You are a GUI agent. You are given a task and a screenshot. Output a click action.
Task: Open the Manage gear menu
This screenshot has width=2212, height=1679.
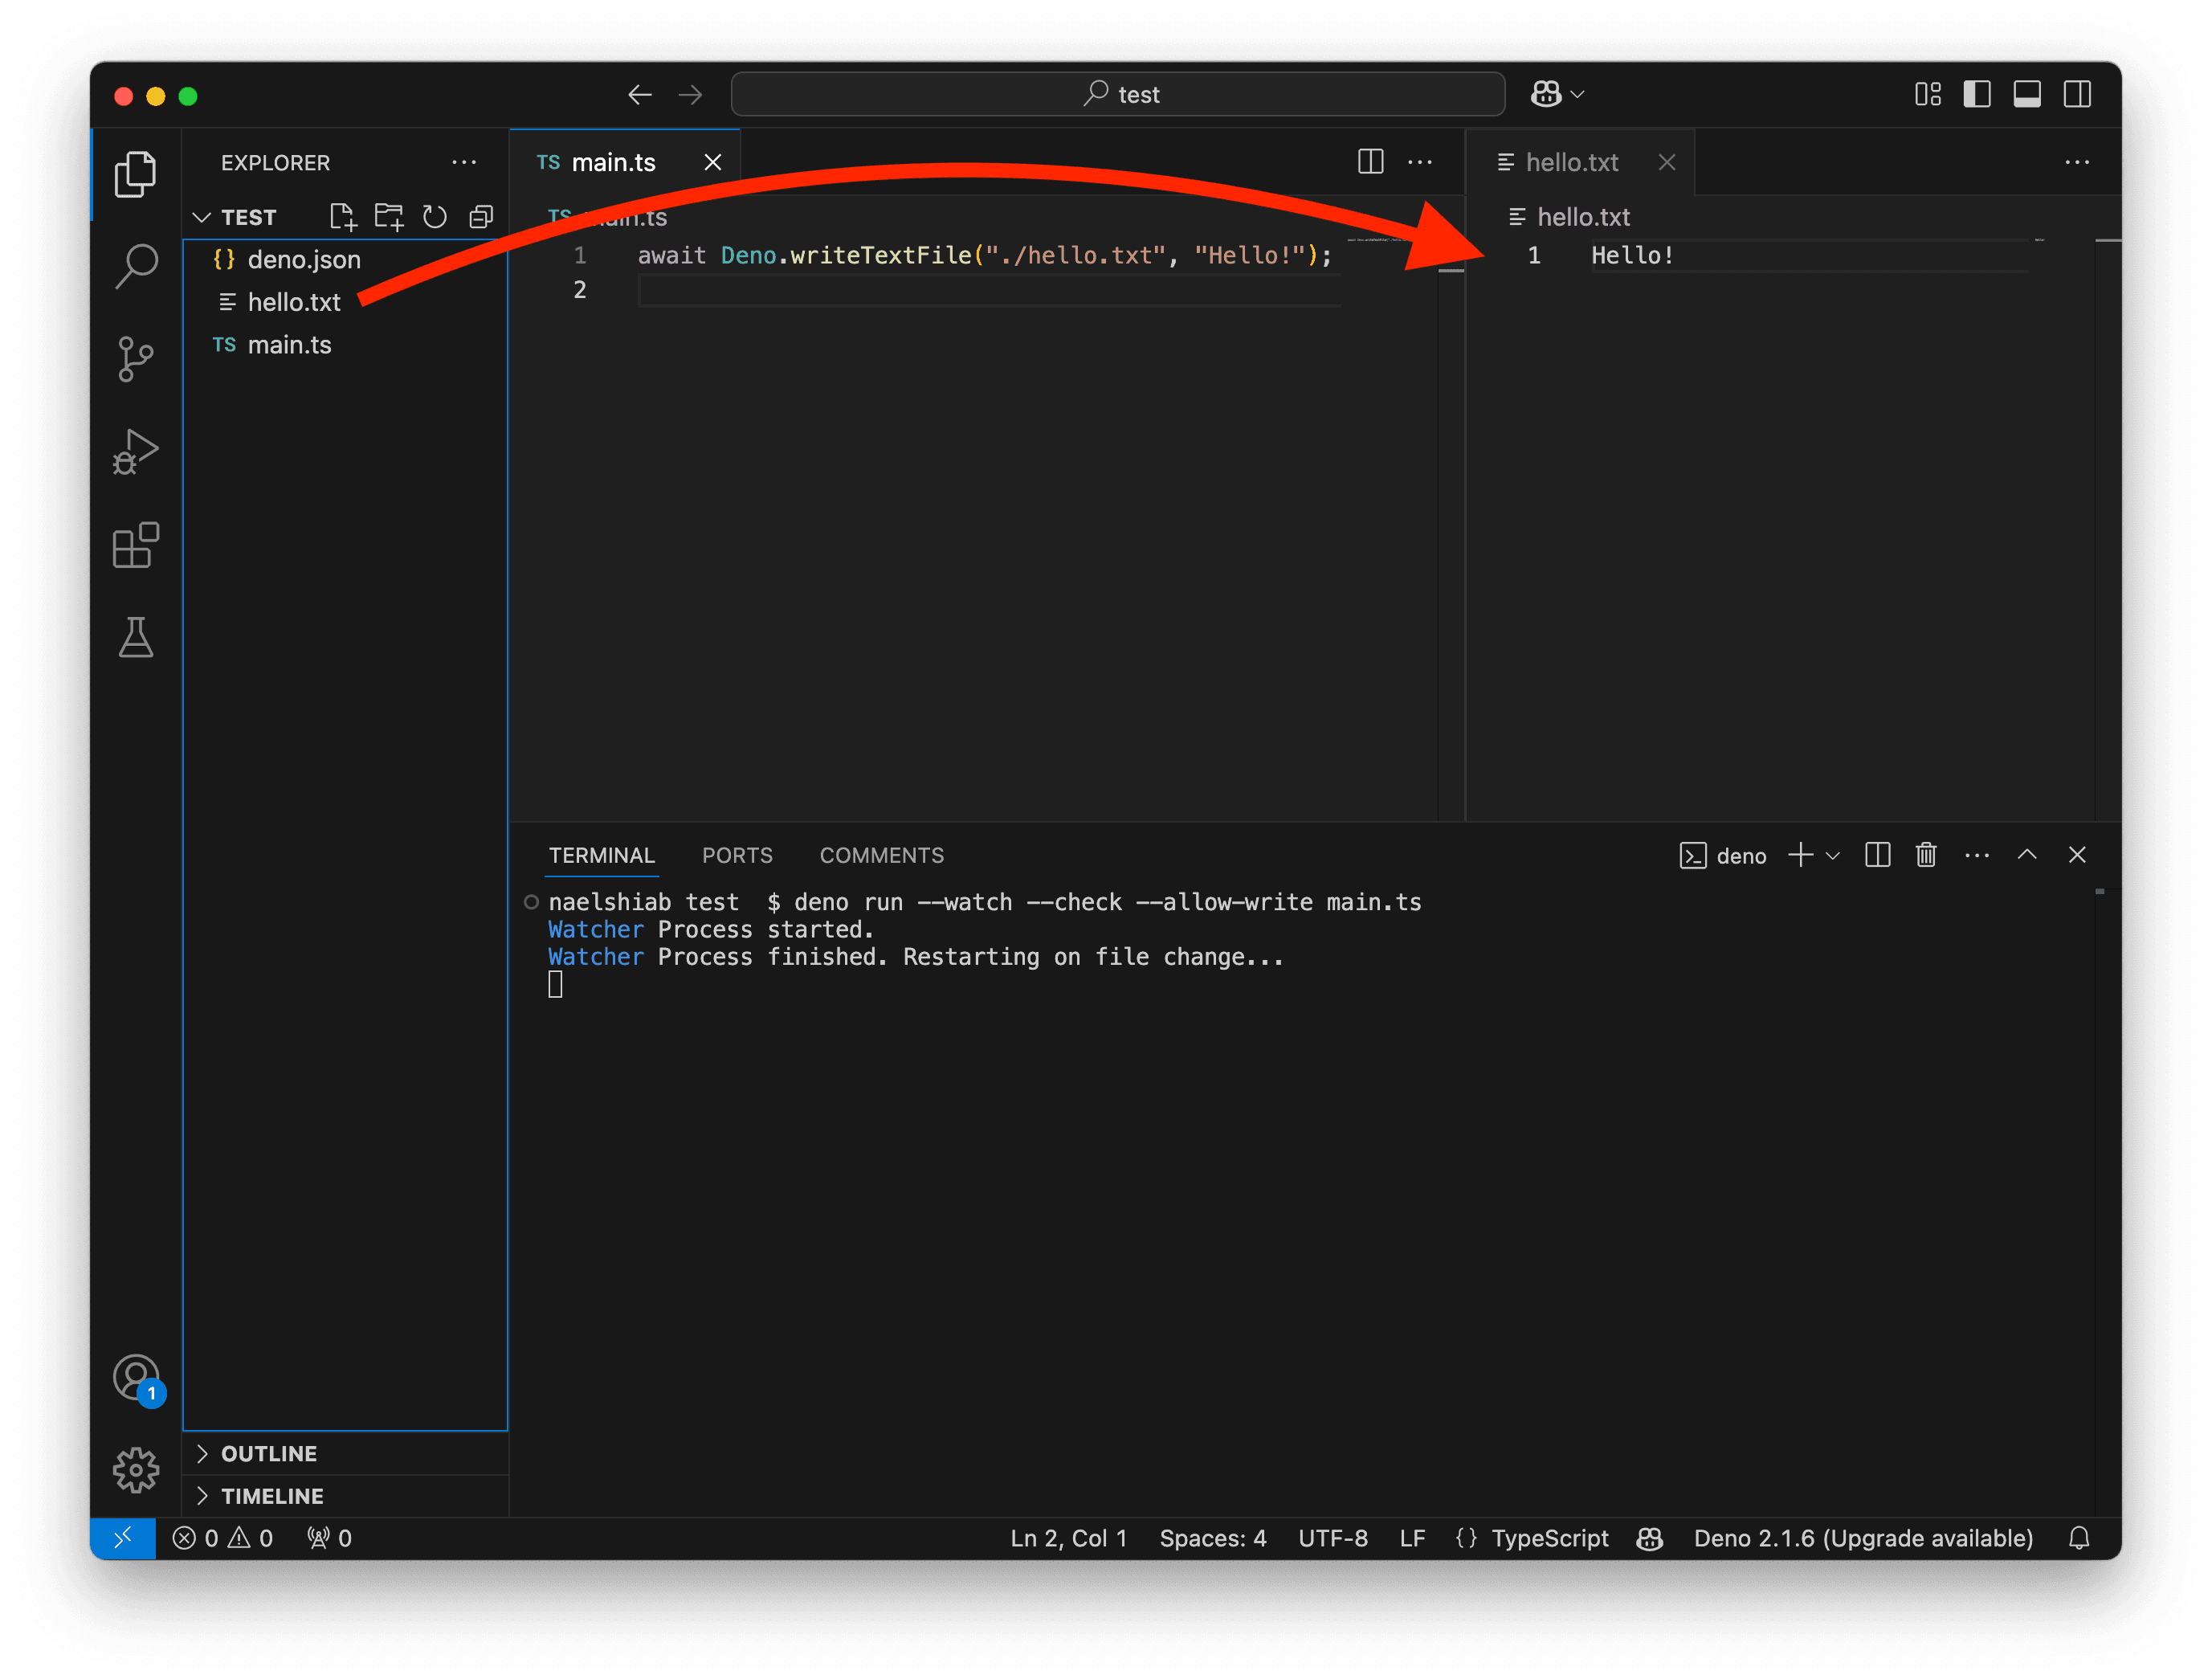pyautogui.click(x=135, y=1470)
